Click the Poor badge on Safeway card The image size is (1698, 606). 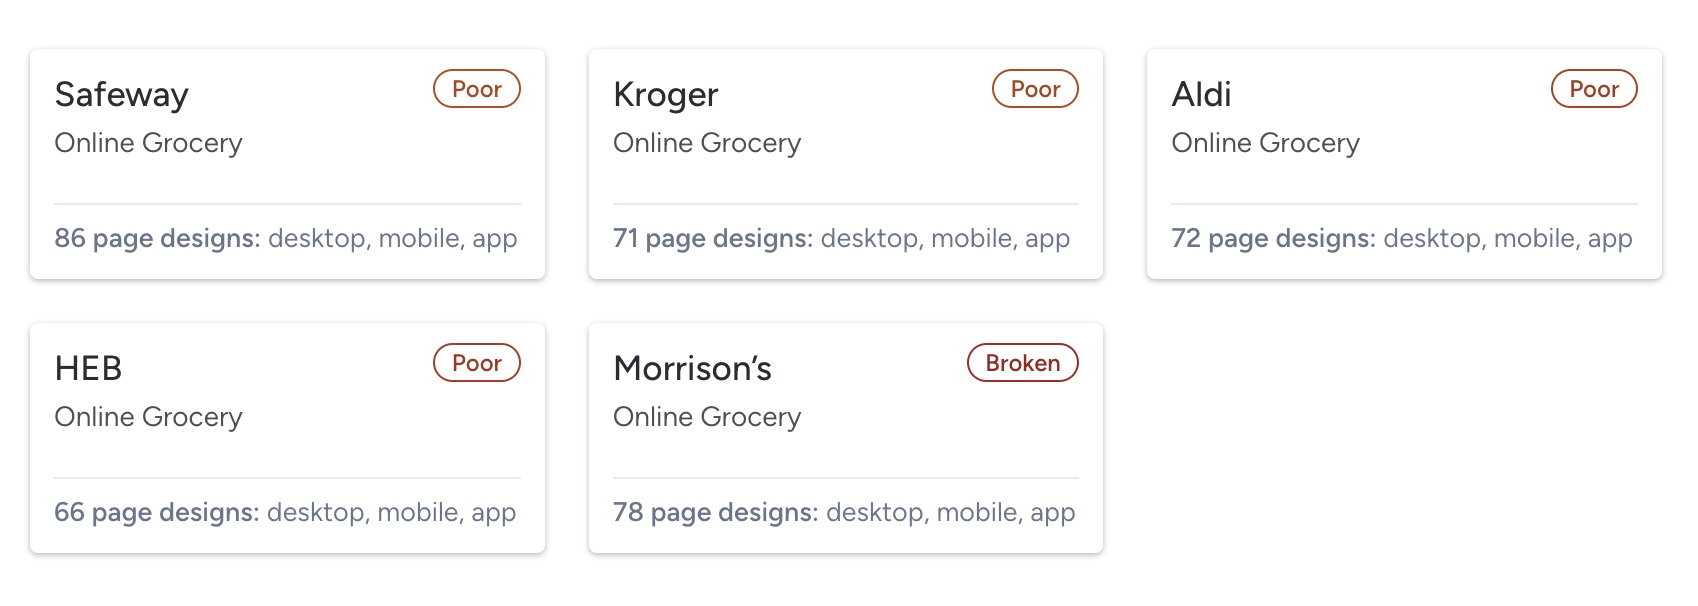[x=477, y=89]
